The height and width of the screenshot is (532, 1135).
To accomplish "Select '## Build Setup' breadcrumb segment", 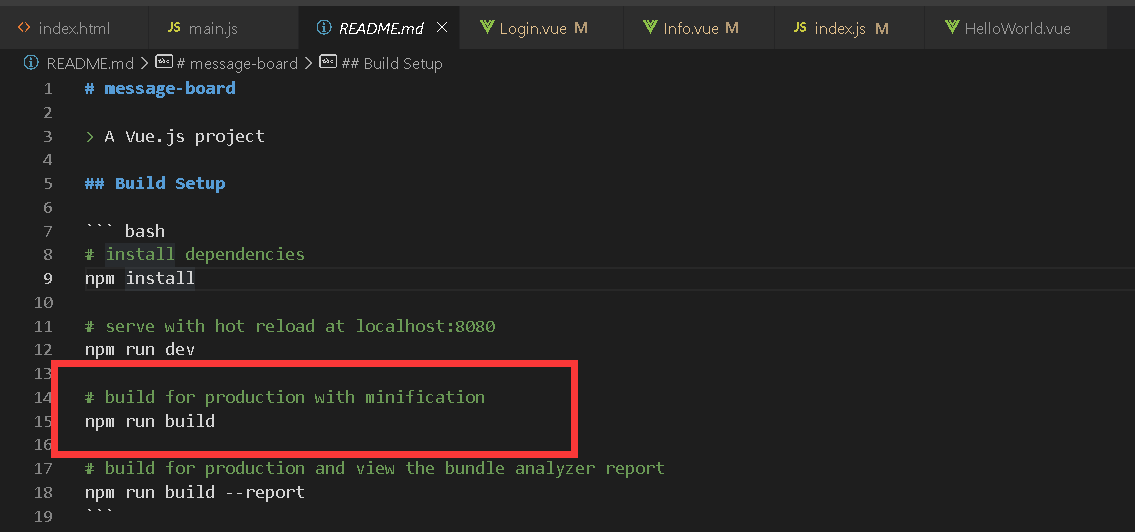I will coord(392,64).
